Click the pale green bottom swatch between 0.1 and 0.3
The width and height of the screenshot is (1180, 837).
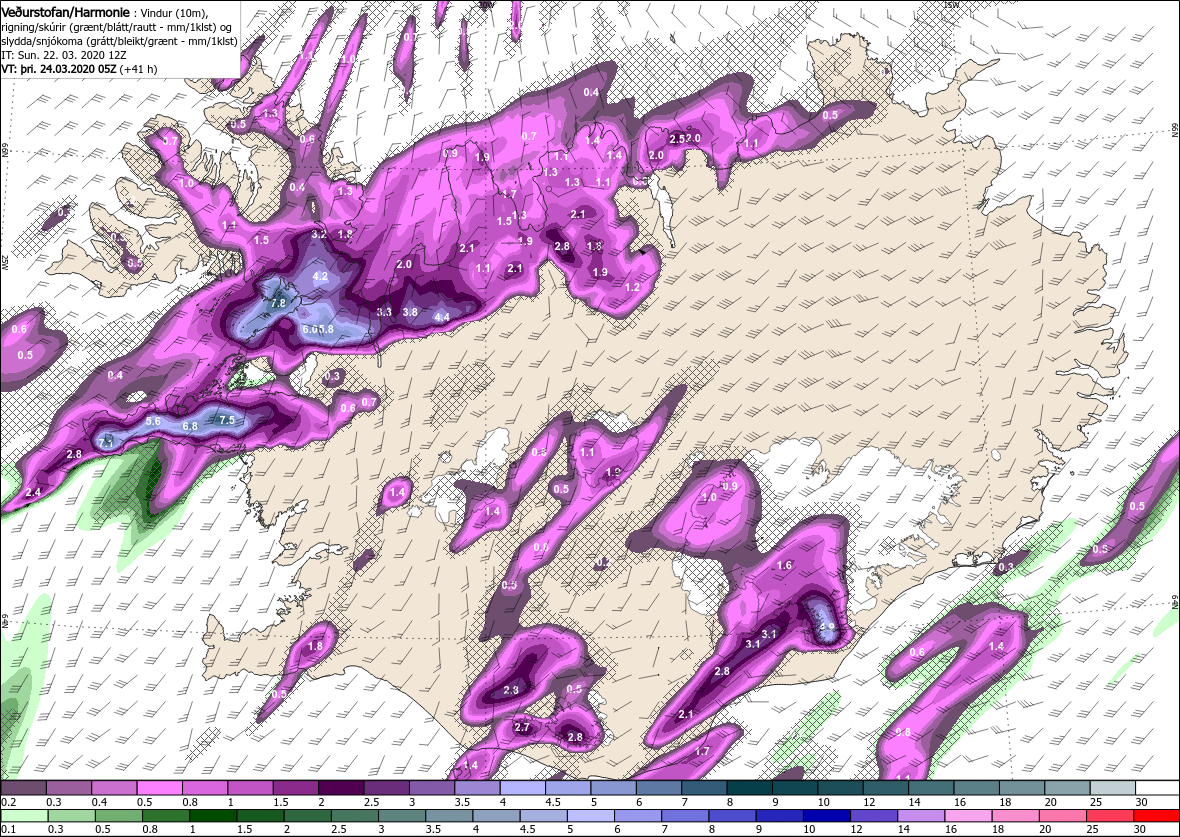(25, 816)
